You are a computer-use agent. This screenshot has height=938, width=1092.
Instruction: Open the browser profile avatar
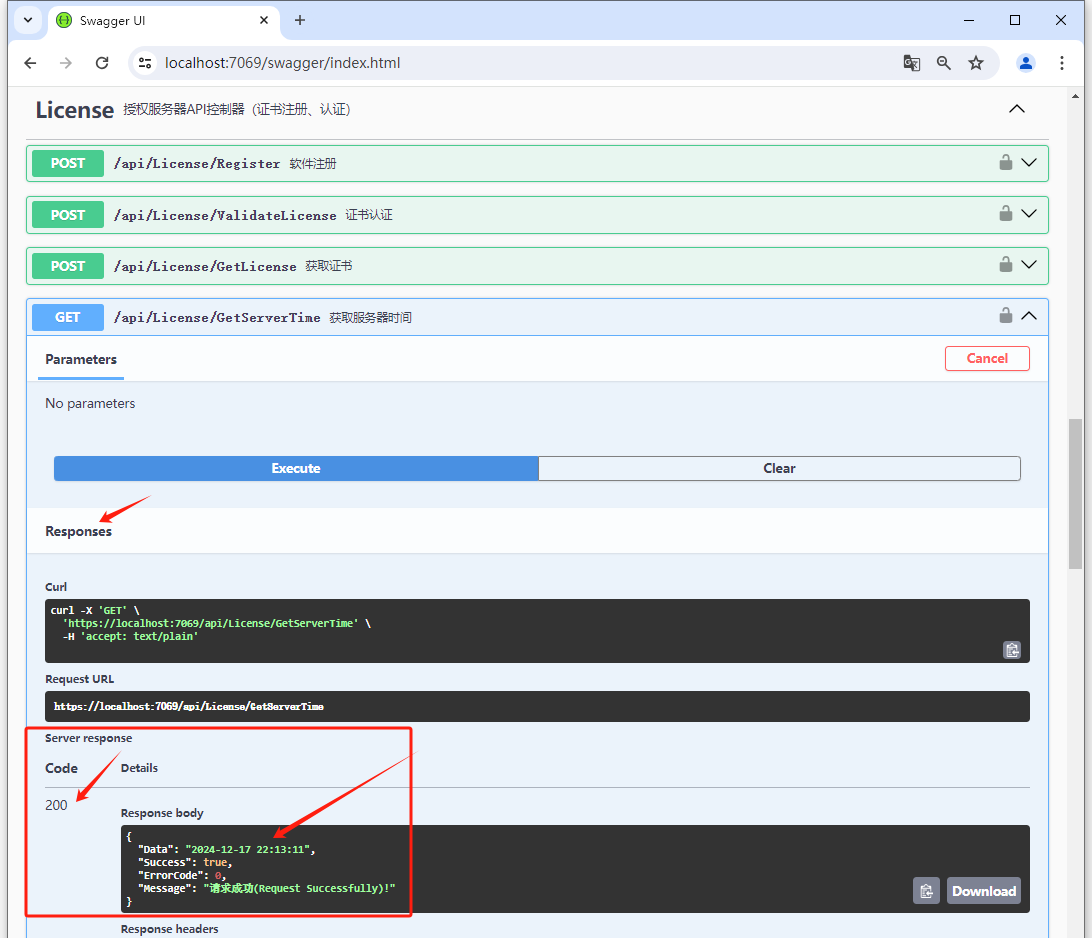(1025, 63)
